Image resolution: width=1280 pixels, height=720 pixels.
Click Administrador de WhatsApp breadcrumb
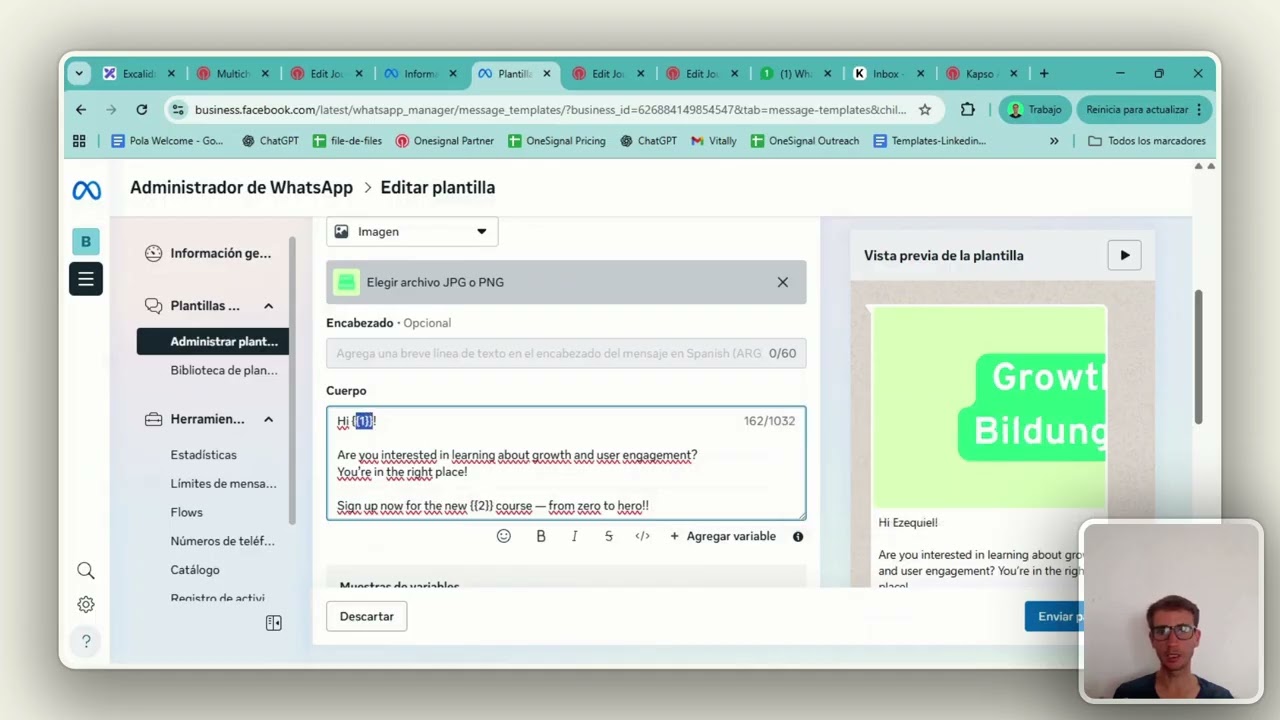tap(241, 187)
